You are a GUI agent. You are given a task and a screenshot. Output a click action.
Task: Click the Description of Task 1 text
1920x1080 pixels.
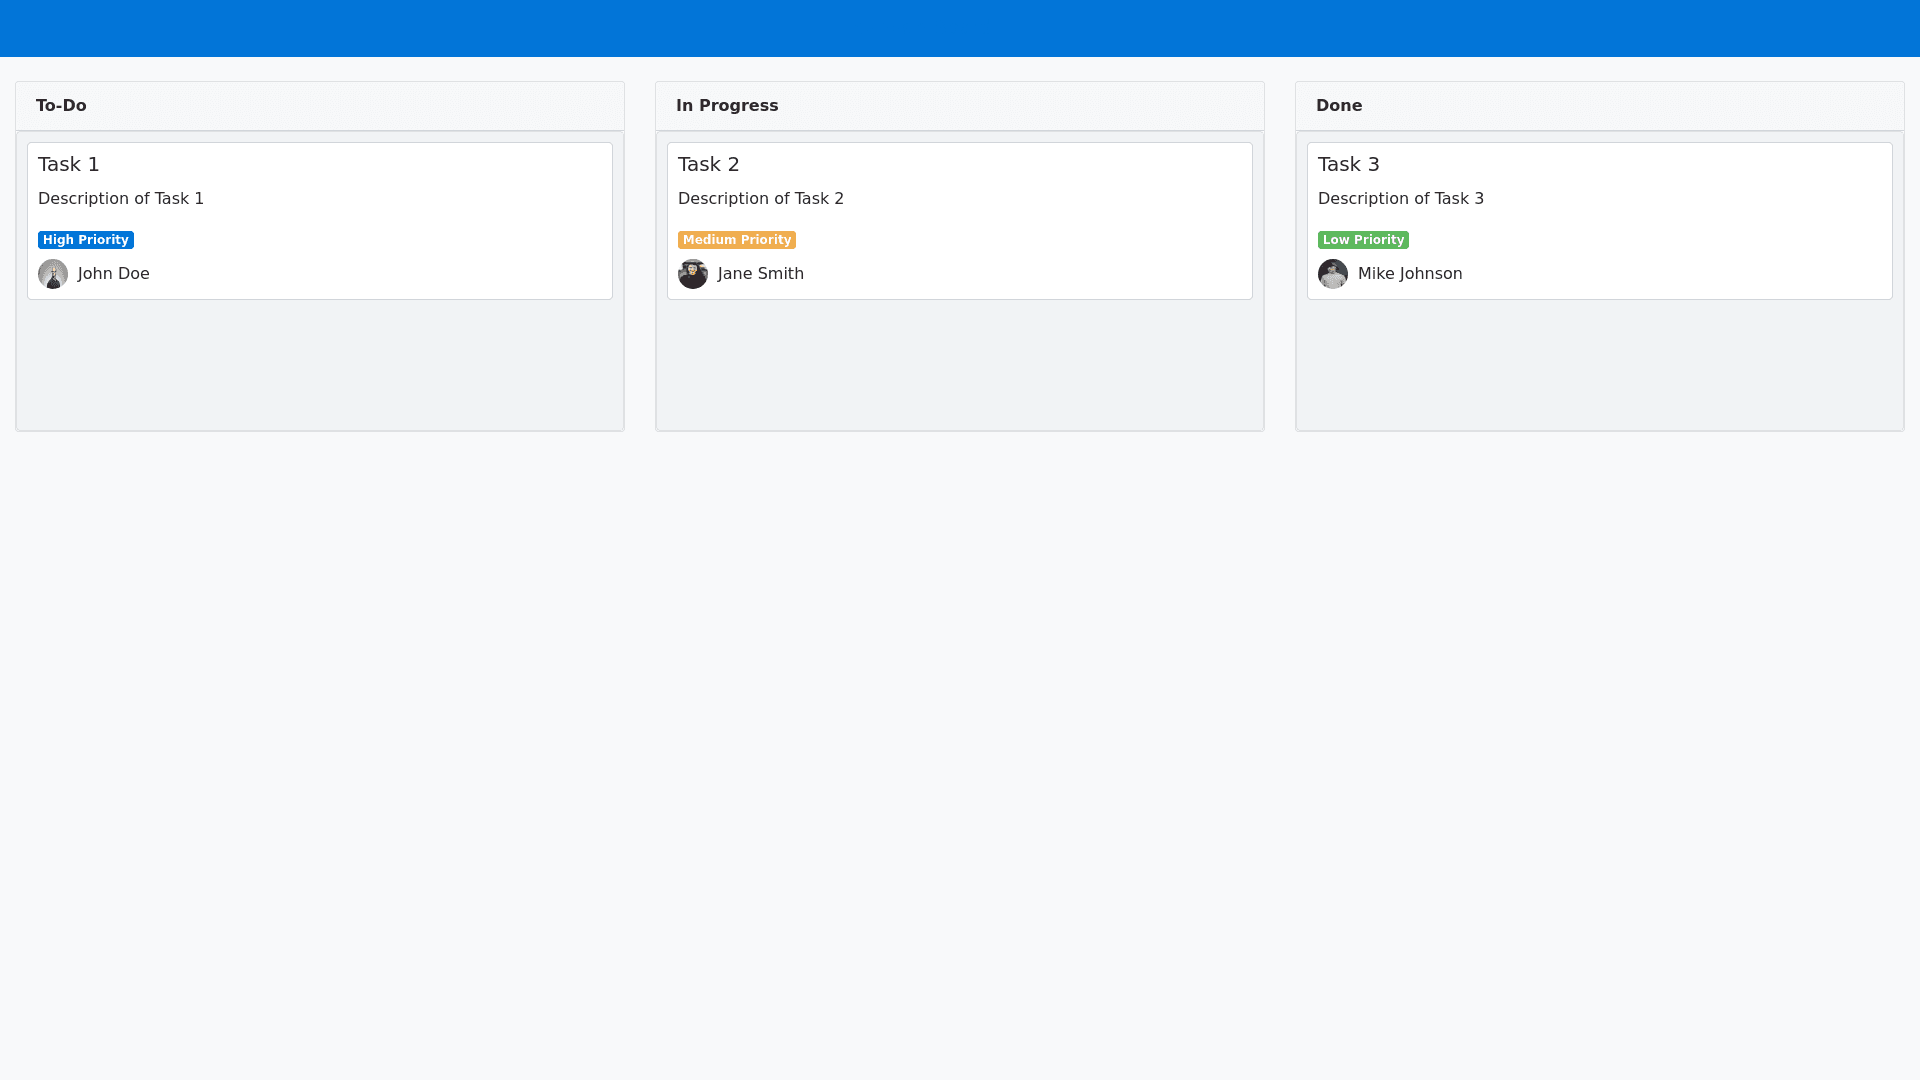tap(121, 199)
